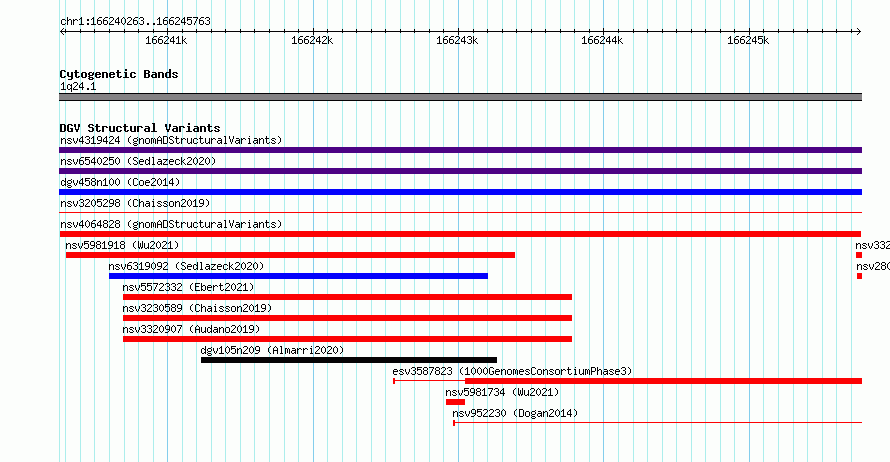Select the esv3587823 thick red bar

click(x=664, y=381)
